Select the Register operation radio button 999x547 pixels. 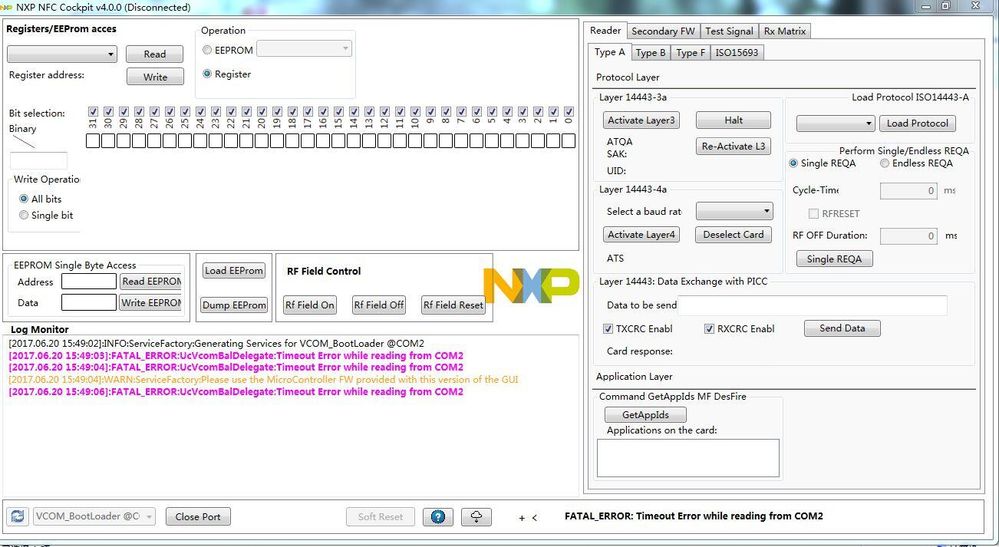click(x=207, y=74)
